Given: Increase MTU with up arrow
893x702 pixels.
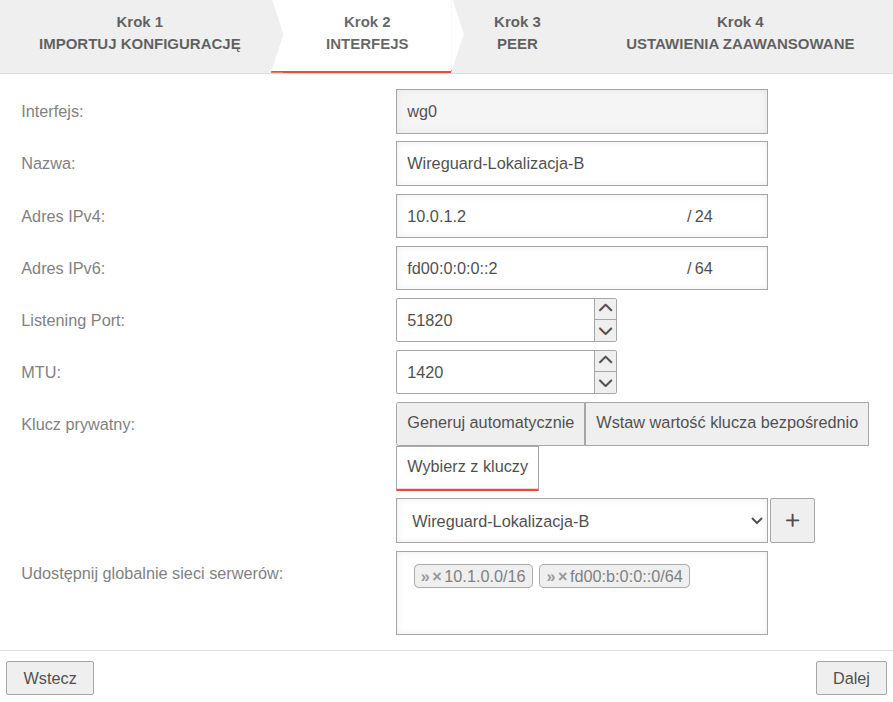Looking at the screenshot, I should 605,361.
